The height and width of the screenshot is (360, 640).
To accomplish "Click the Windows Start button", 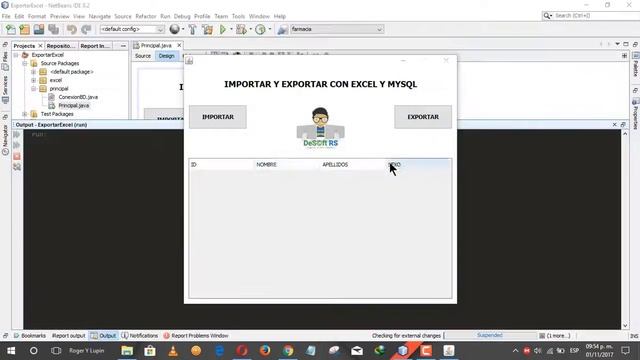I will coord(11,351).
